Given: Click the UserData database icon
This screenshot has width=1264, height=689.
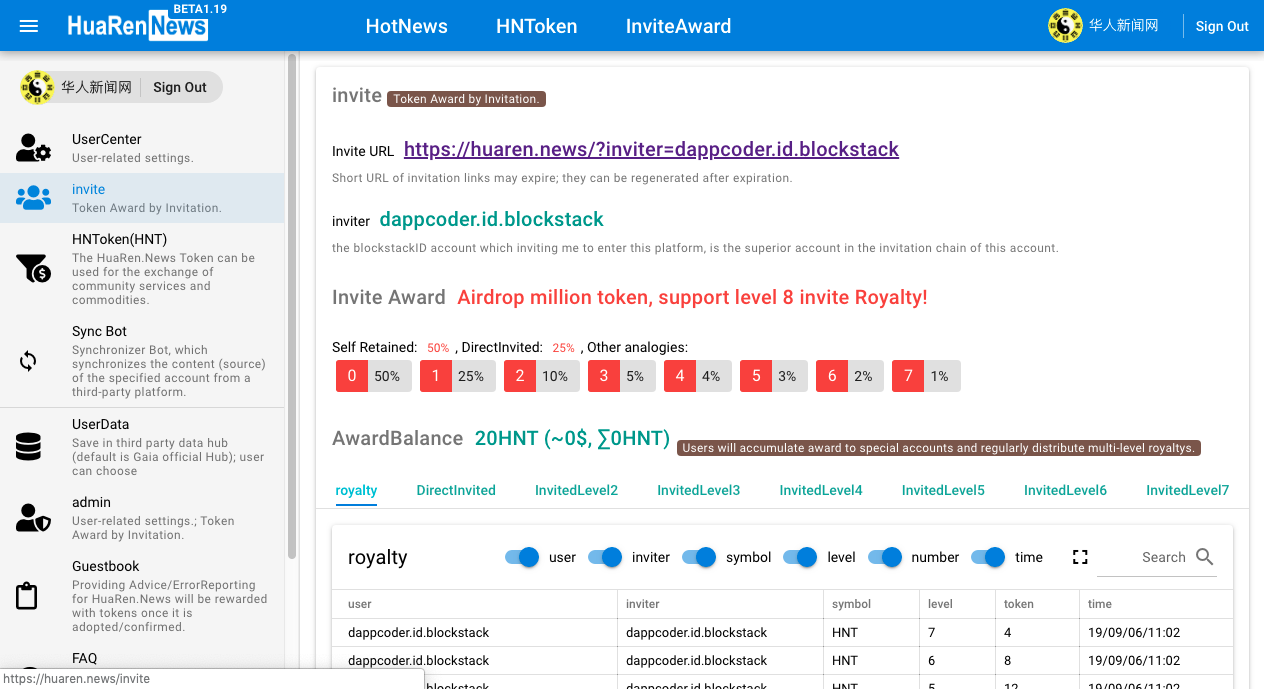Looking at the screenshot, I should click(28, 447).
